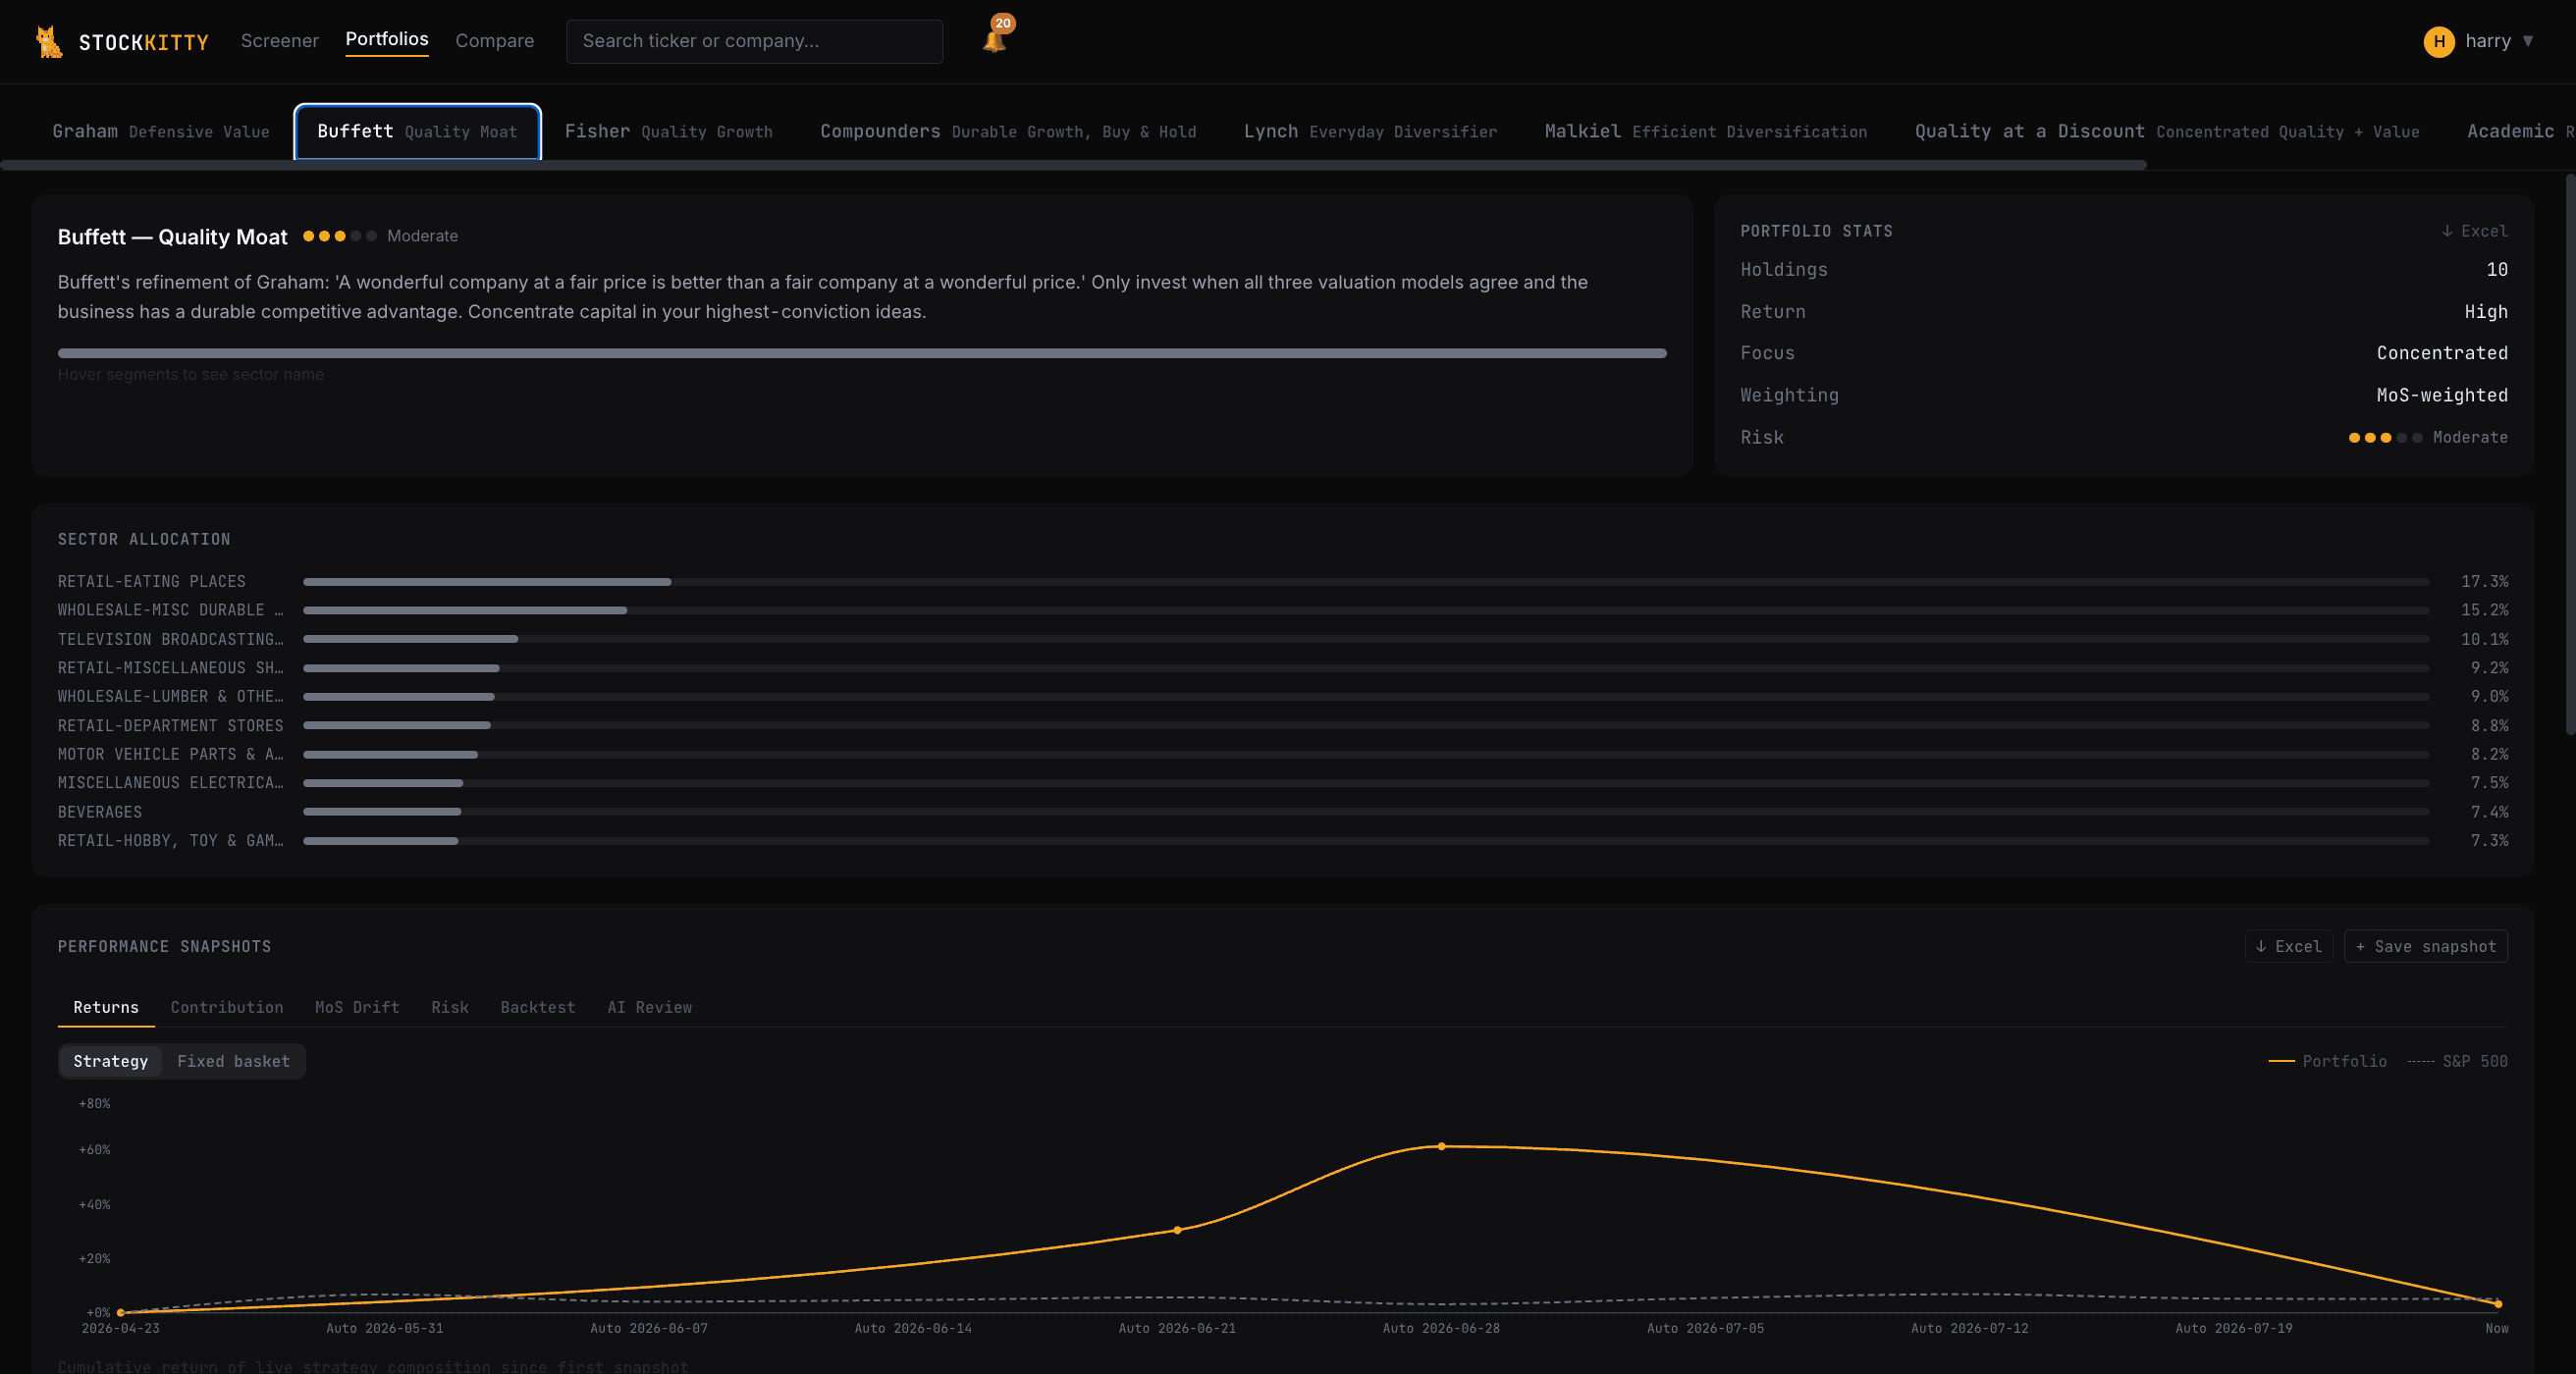Export Performance Snapshots to Excel

coord(2288,946)
